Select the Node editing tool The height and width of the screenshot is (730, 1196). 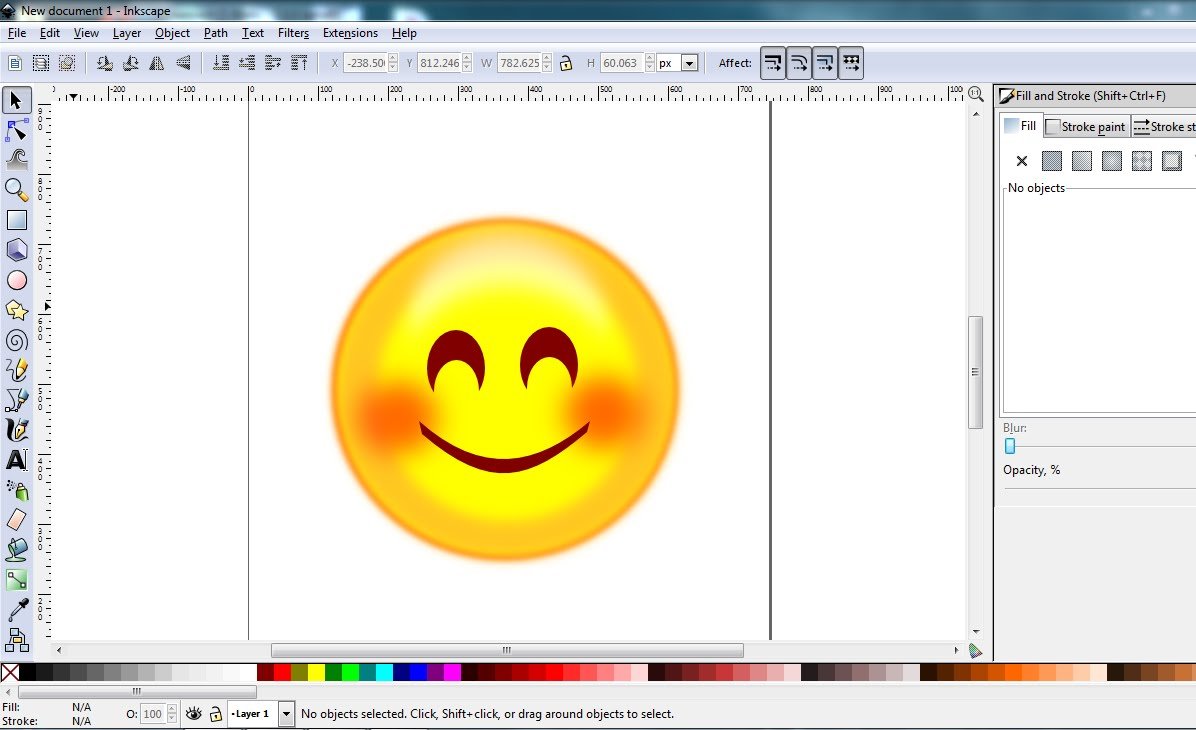17,130
